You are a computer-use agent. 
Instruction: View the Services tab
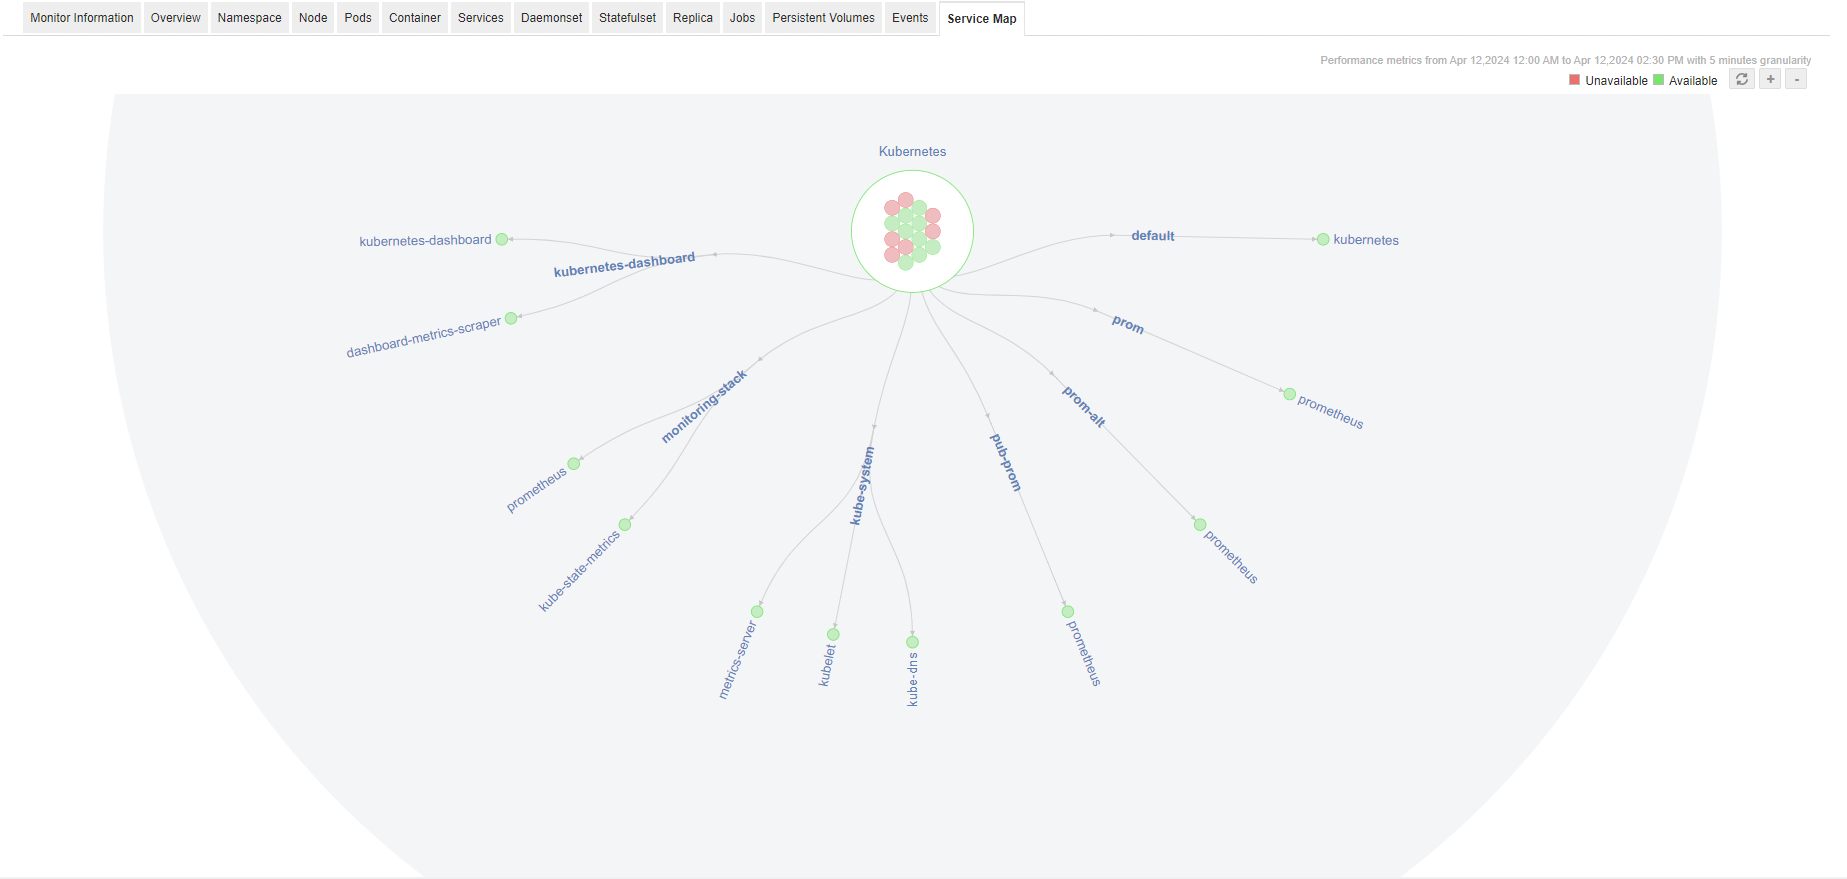[x=481, y=18]
